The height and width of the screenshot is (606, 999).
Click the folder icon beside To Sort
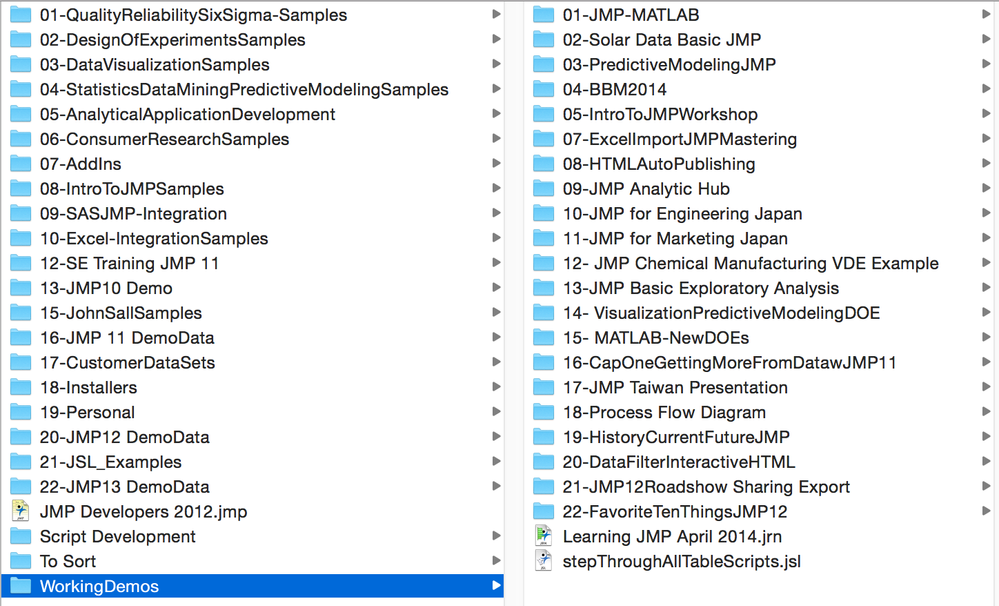tap(20, 561)
